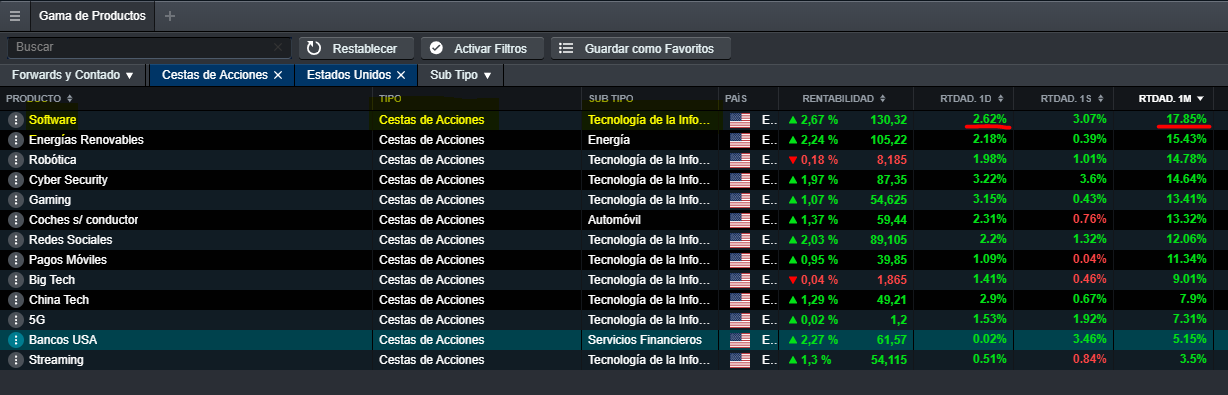Screen dimensions: 1228x395
Task: Sort by Producto column header
Action: point(40,99)
